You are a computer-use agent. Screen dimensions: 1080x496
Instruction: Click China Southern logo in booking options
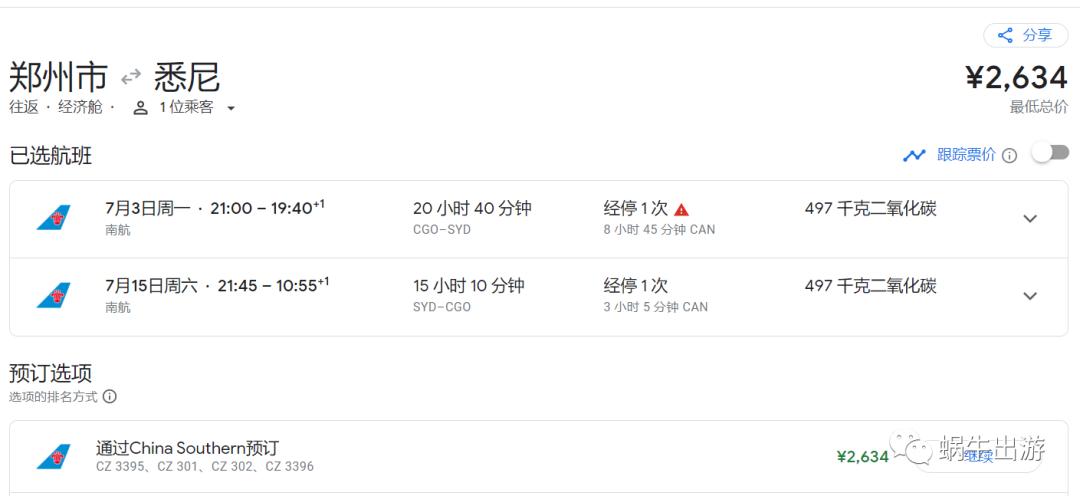tap(54, 457)
